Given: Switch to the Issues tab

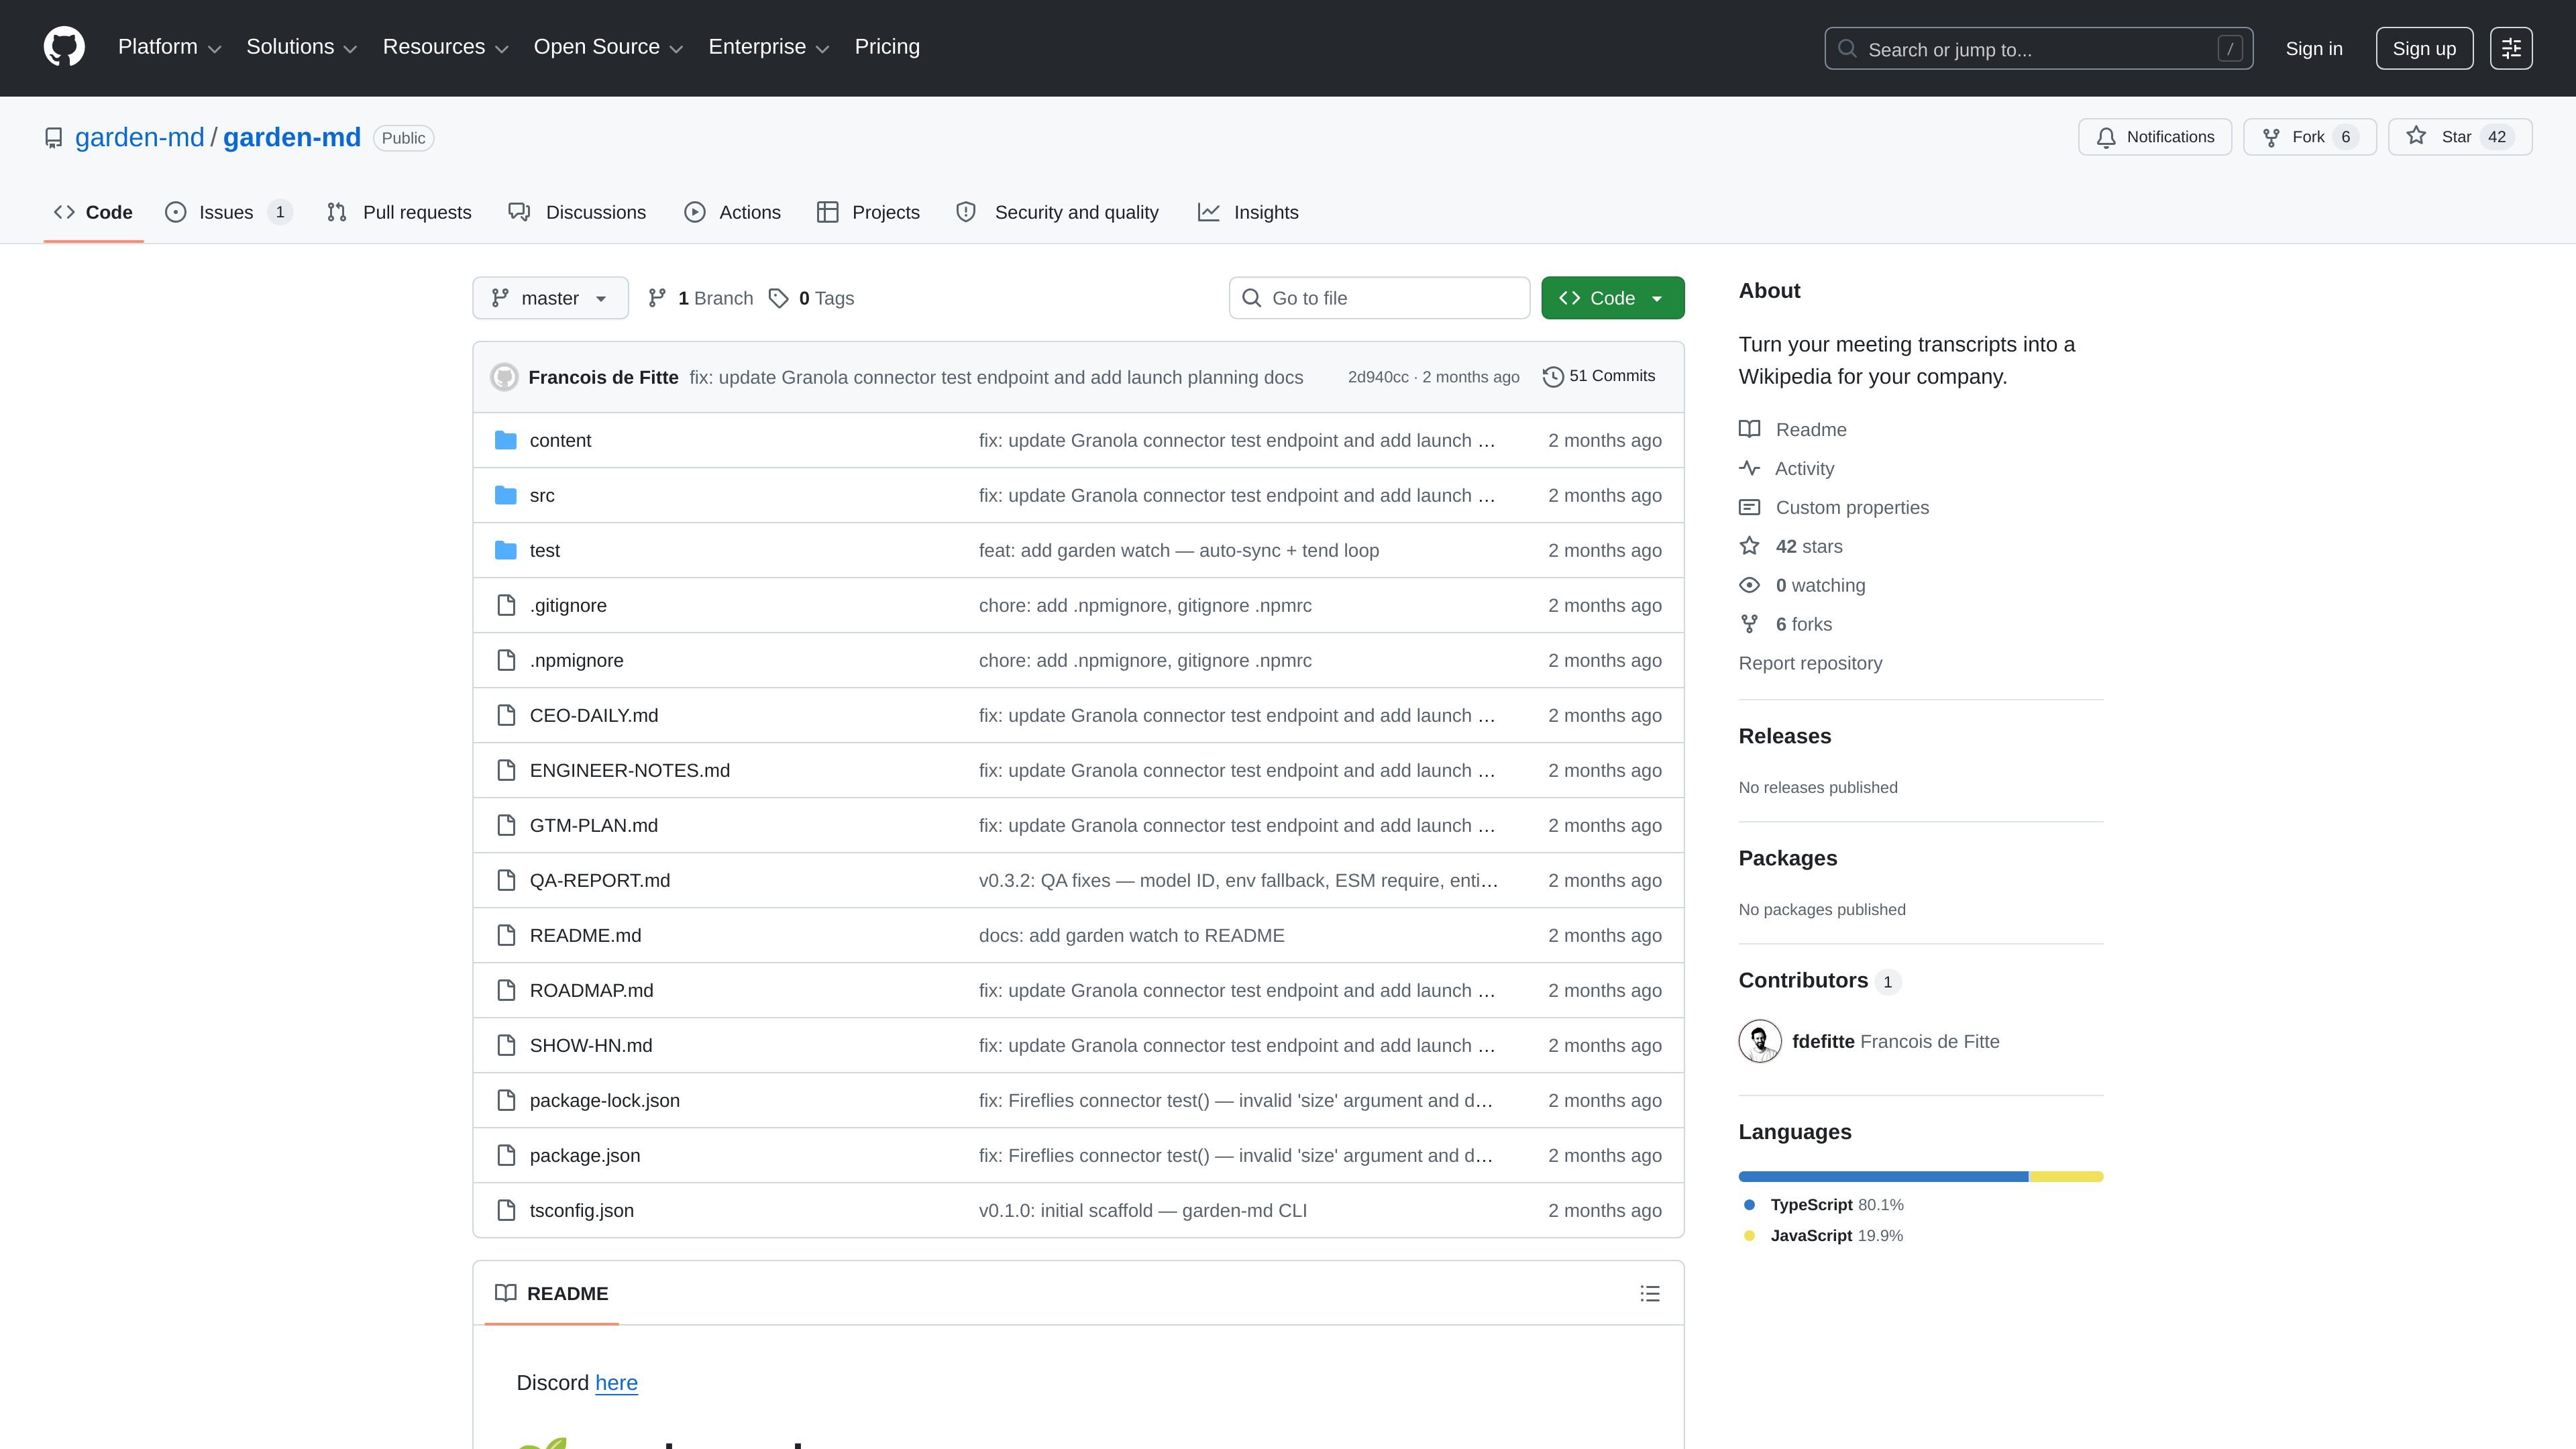Looking at the screenshot, I should [x=228, y=212].
